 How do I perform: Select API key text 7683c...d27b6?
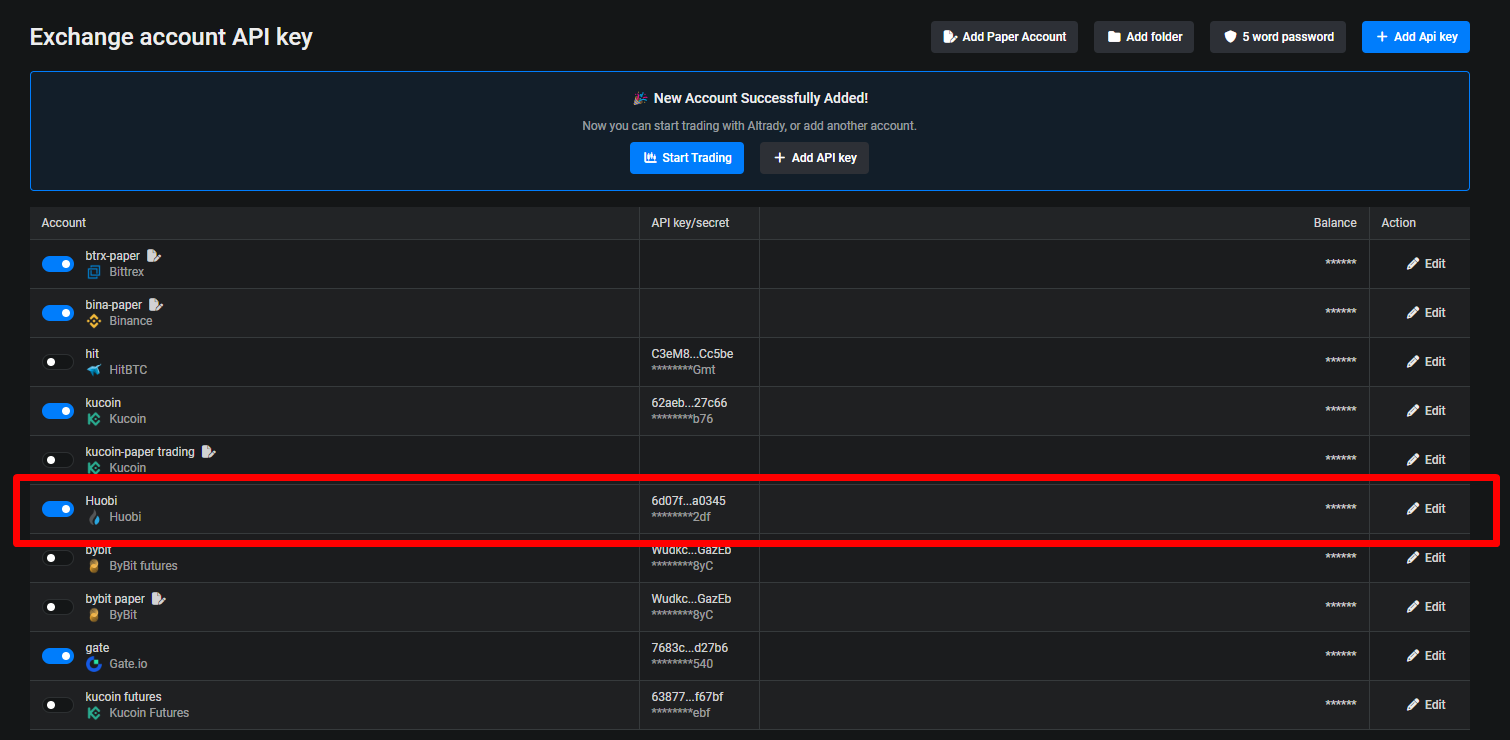coord(690,648)
